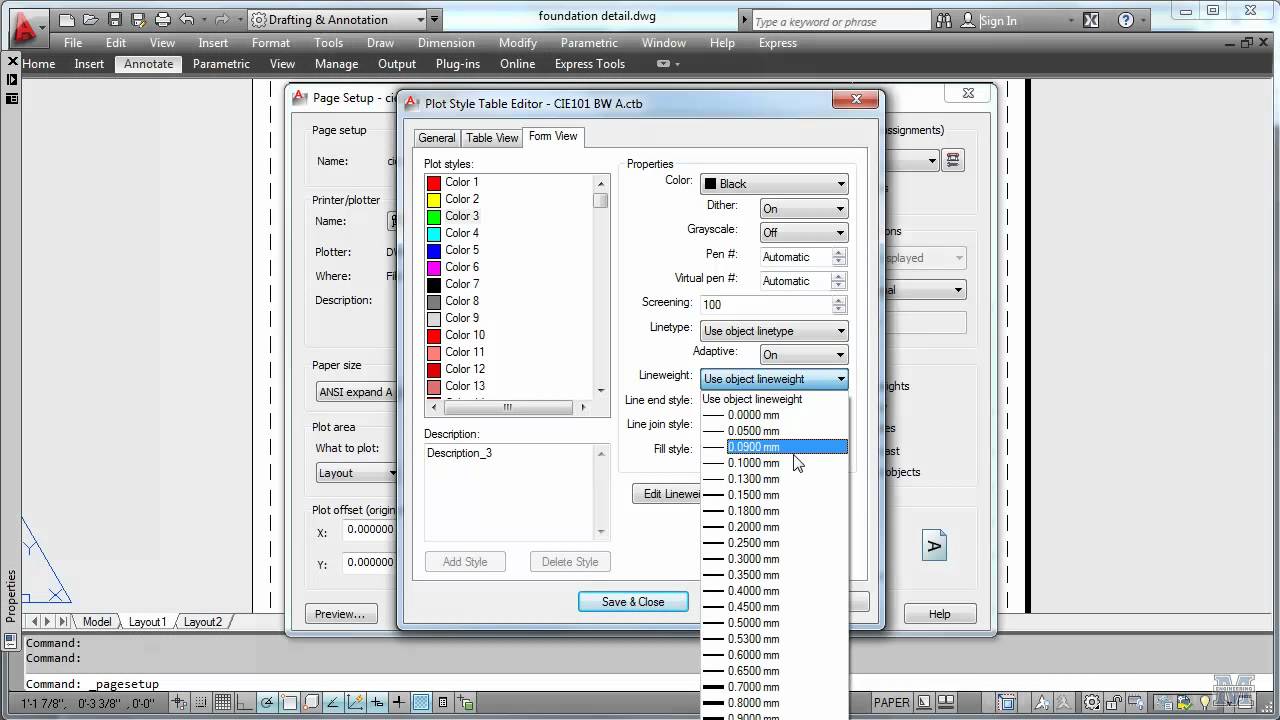
Task: Collapse the Lineweight dropdown
Action: click(774, 379)
